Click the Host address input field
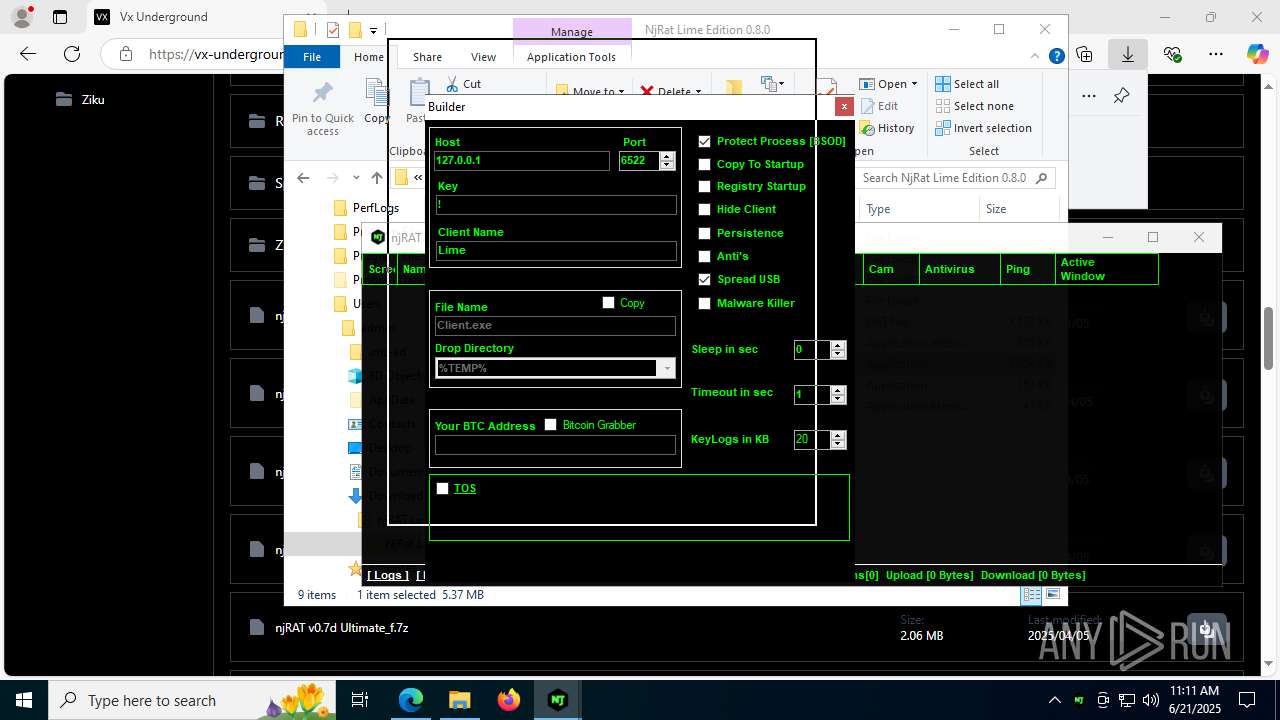Image resolution: width=1280 pixels, height=720 pixels. [521, 160]
